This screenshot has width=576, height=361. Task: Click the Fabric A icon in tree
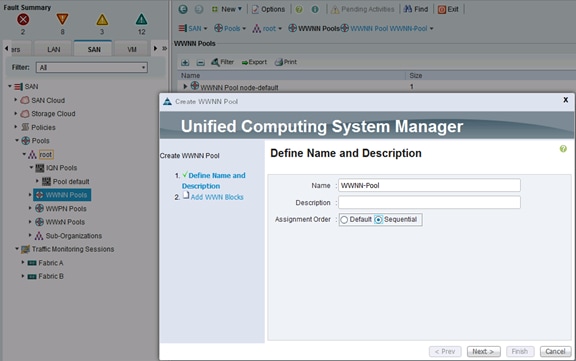[32, 263]
